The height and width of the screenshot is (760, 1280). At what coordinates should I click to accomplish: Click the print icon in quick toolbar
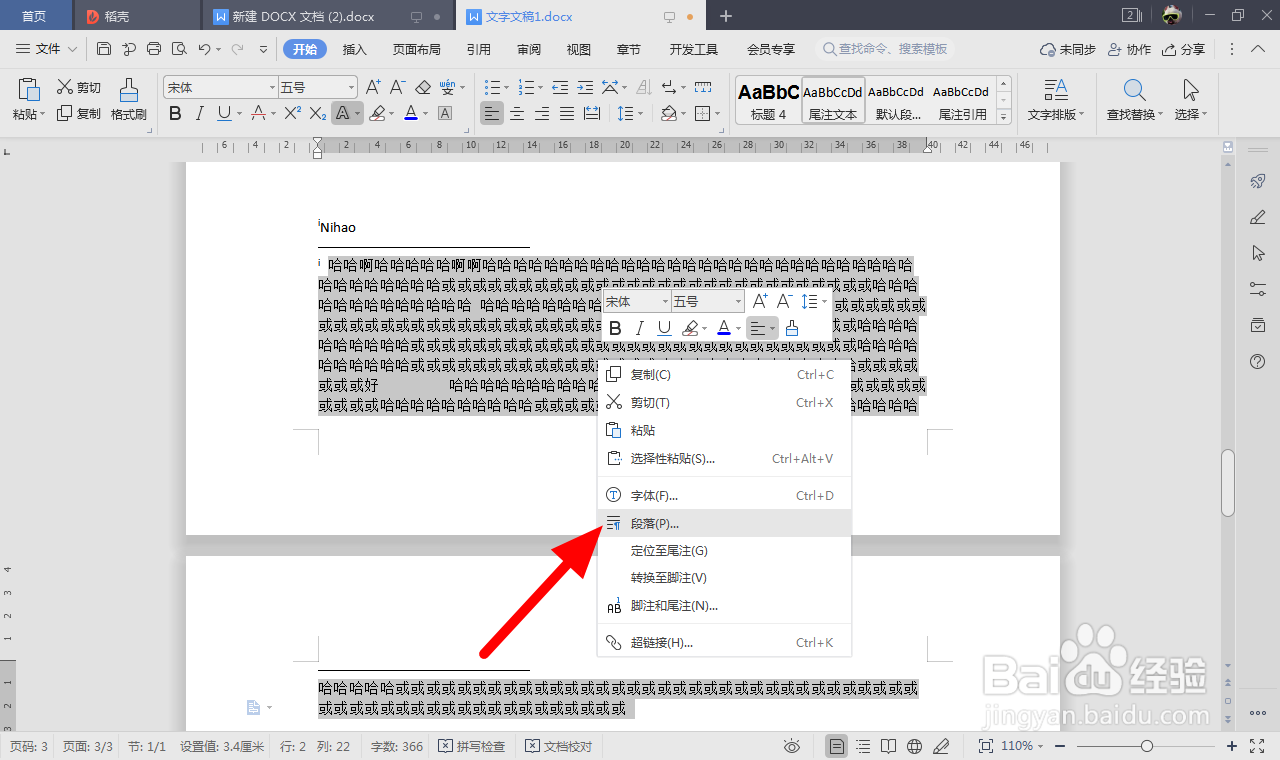click(x=154, y=49)
